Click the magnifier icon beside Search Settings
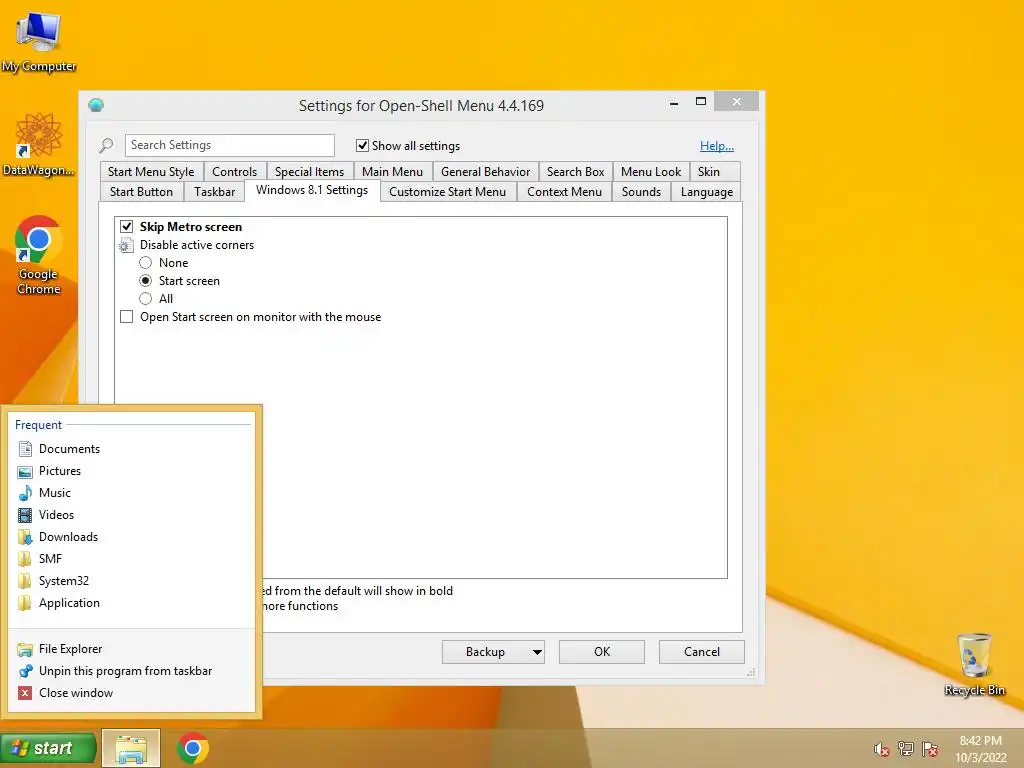1024x768 pixels. pos(106,145)
